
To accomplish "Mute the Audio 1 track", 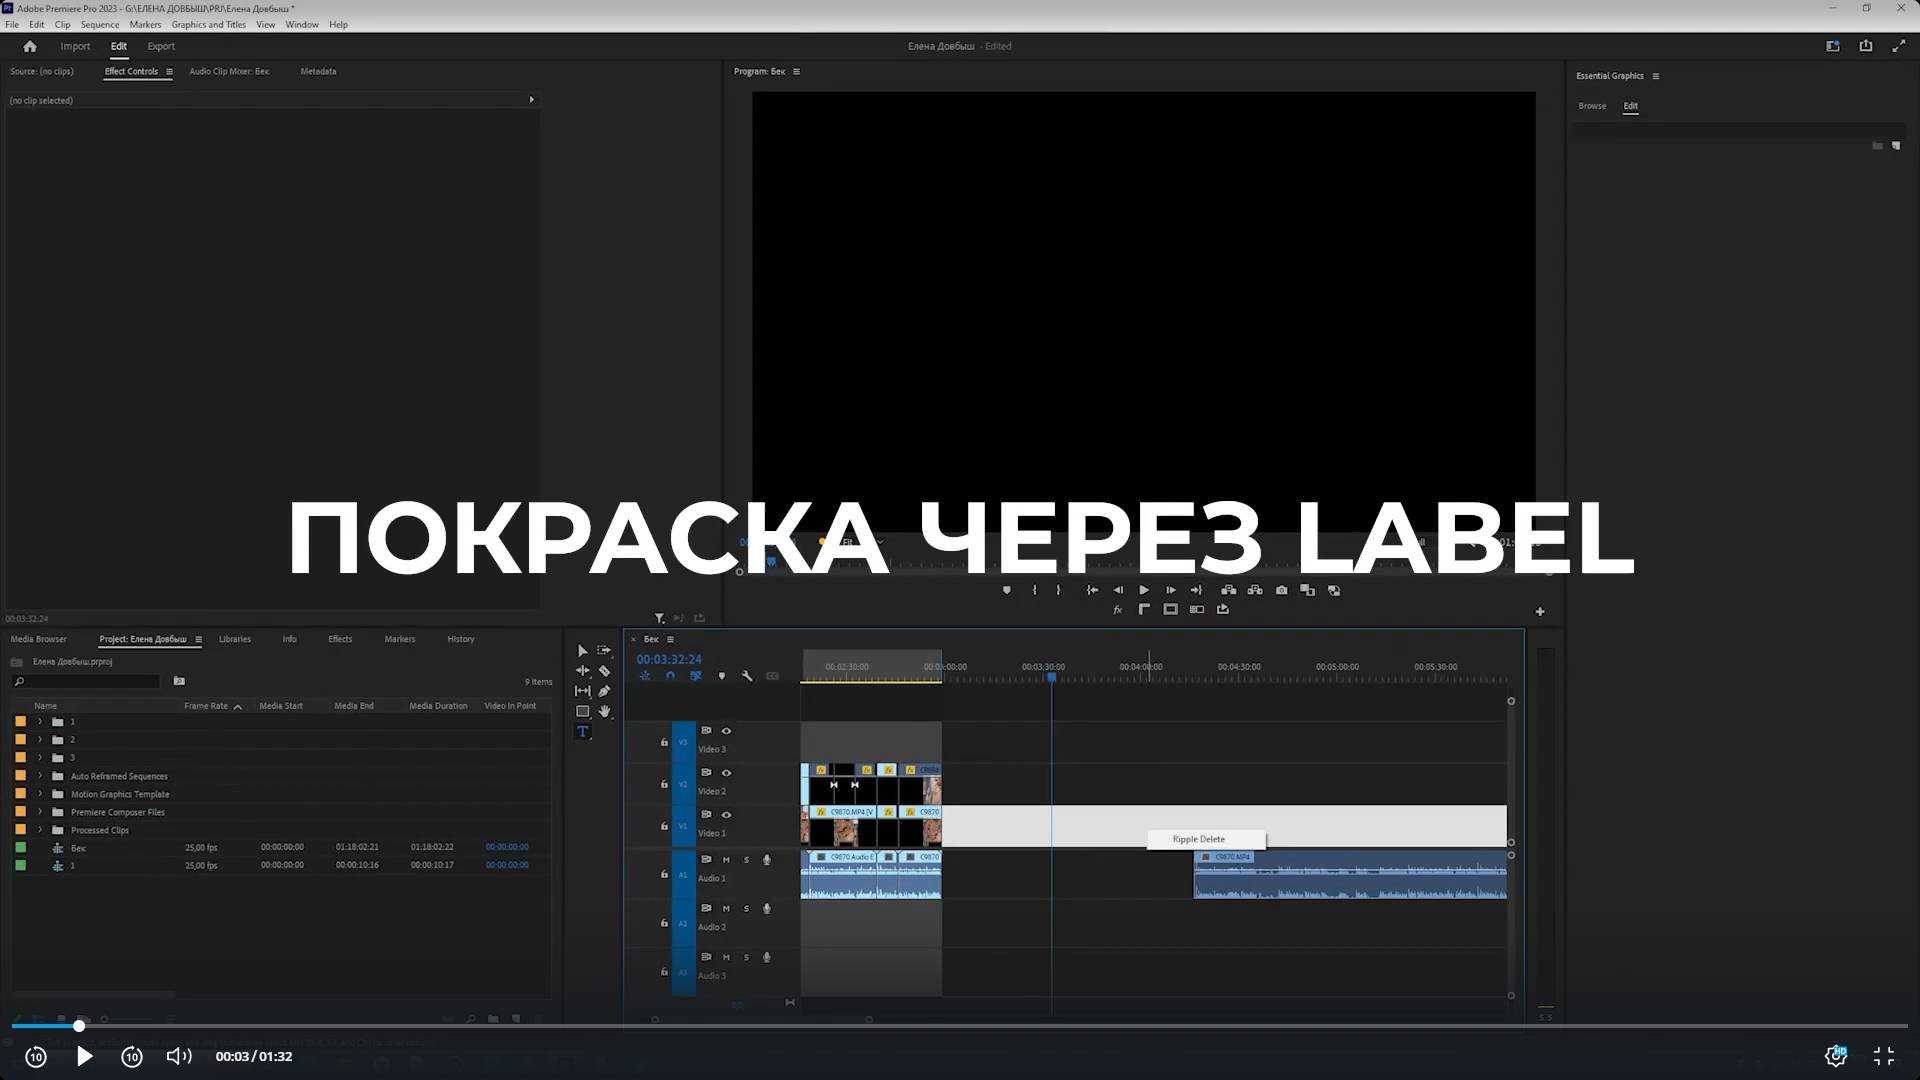I will [726, 860].
